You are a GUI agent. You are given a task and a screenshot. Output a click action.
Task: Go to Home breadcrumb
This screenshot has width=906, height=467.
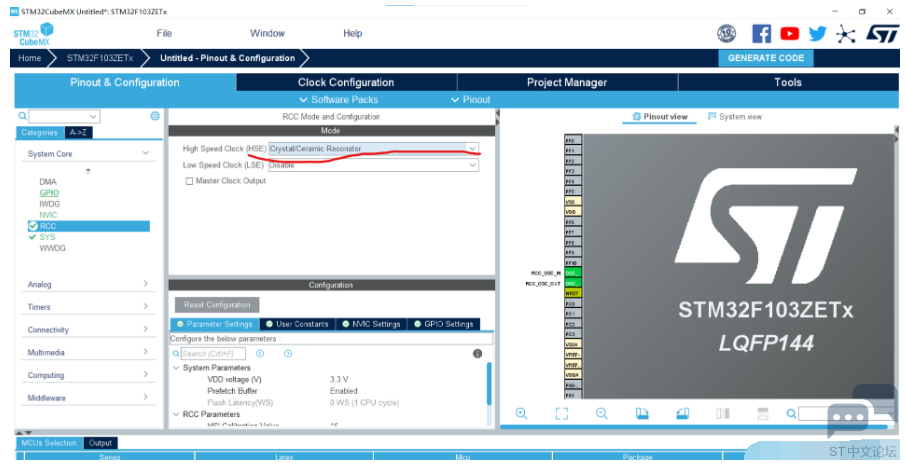pyautogui.click(x=29, y=58)
